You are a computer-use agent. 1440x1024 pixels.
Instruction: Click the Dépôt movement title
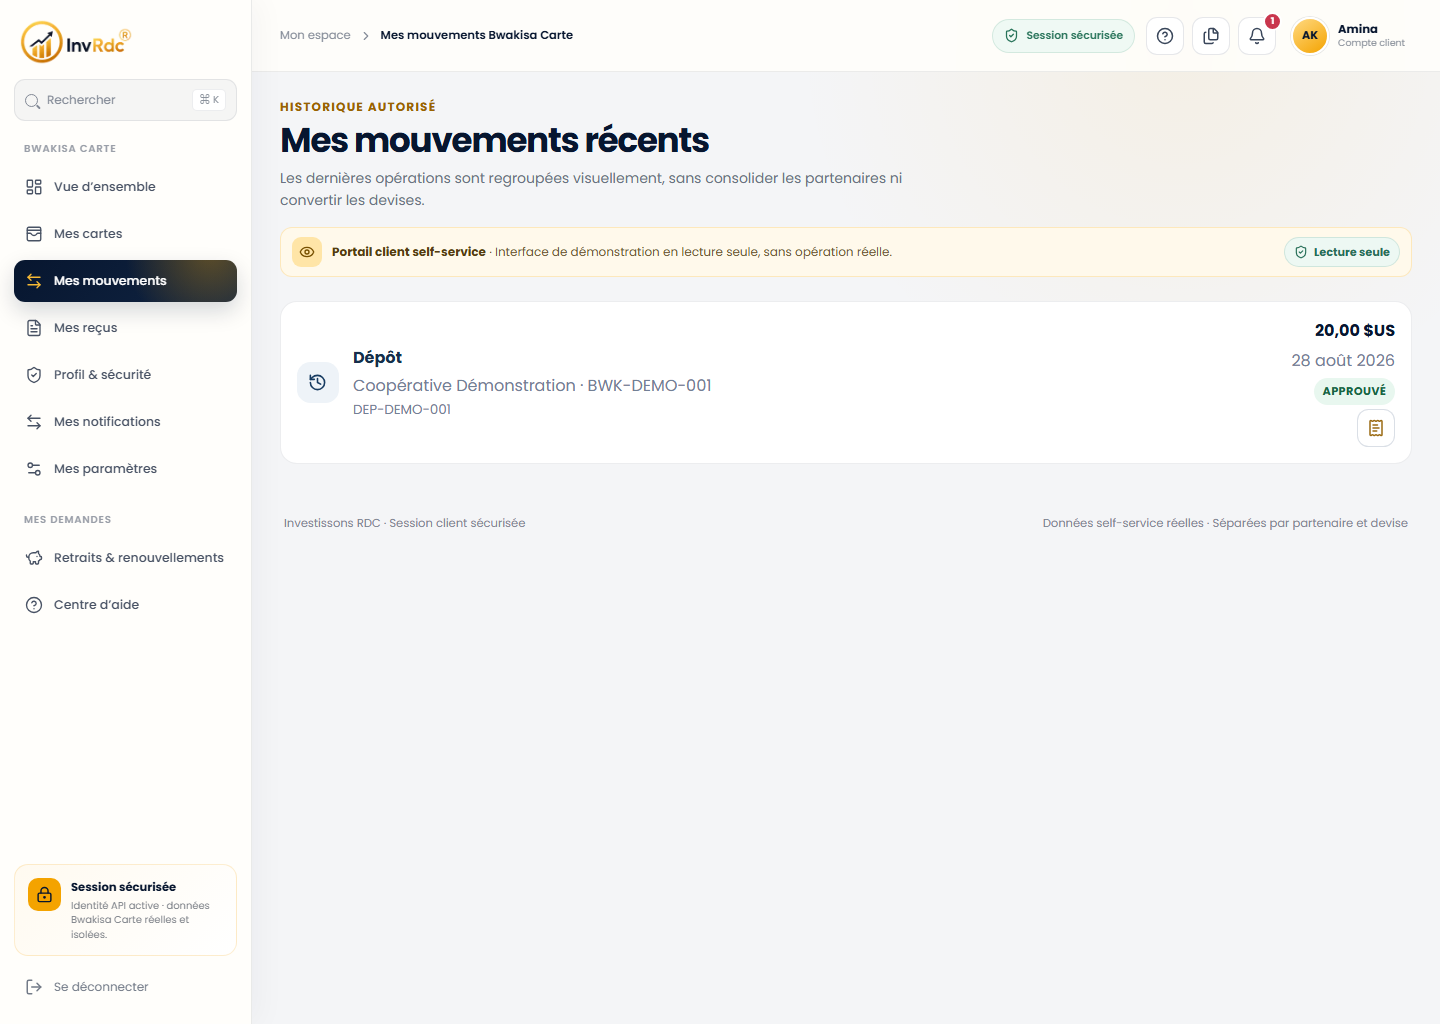coord(377,358)
